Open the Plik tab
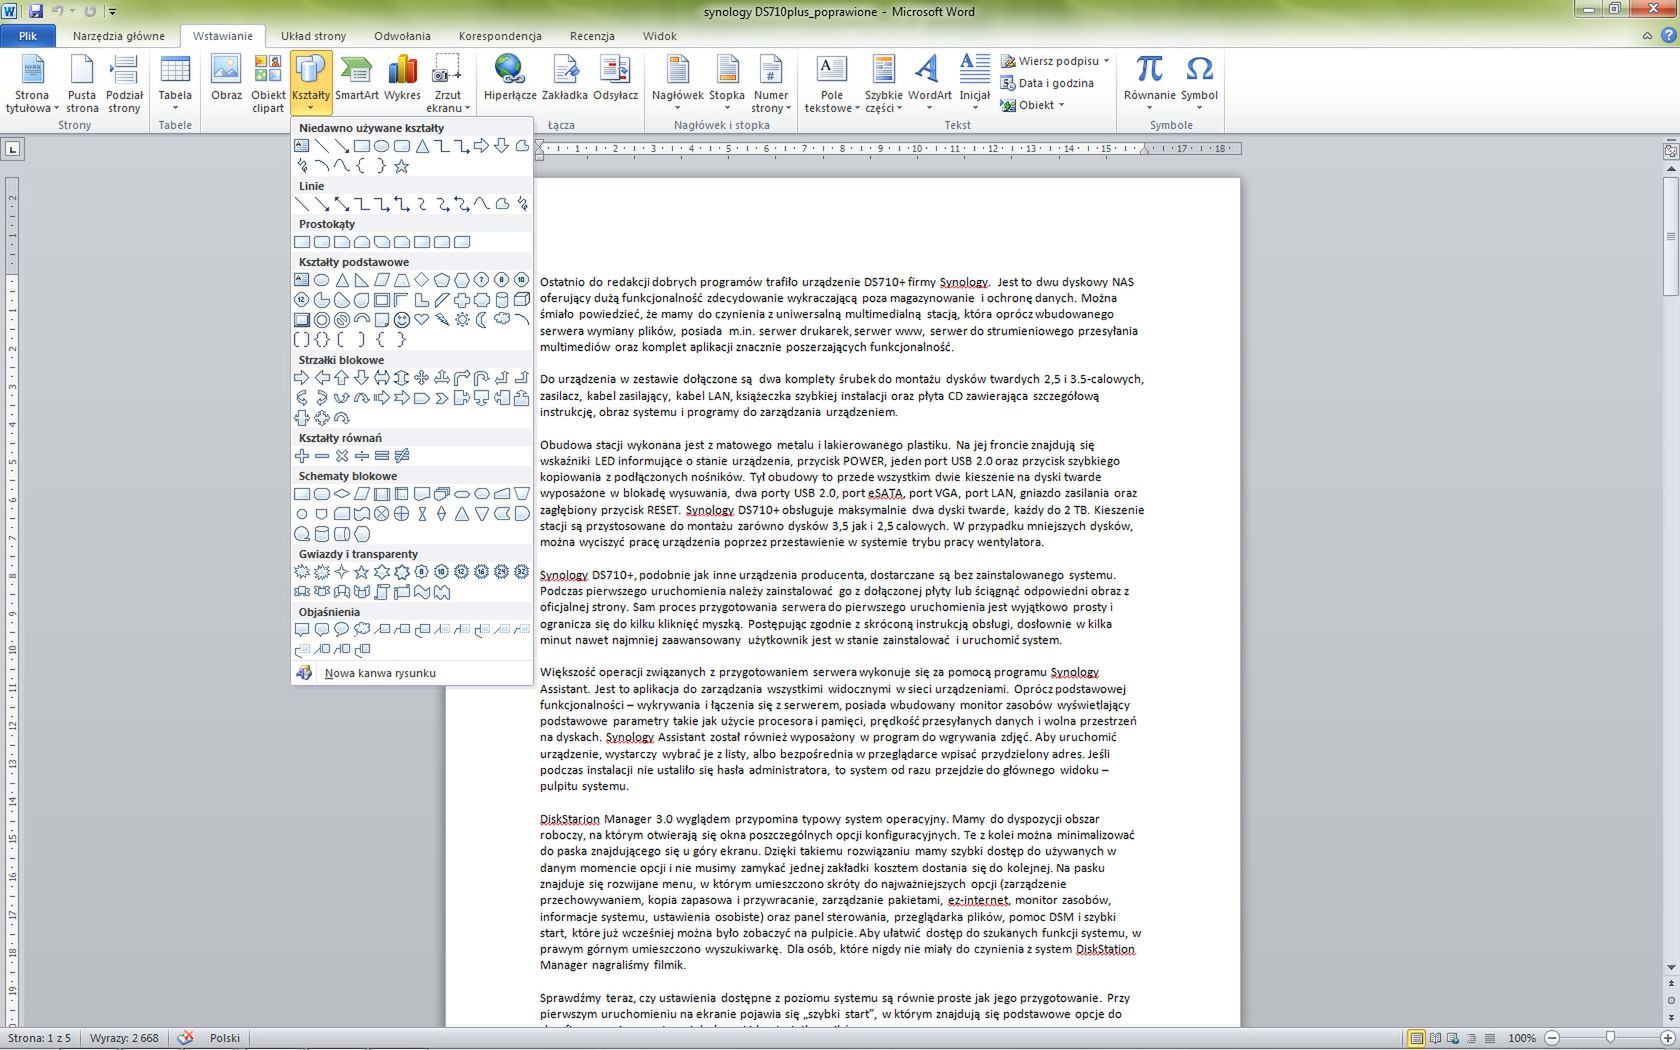Screen dimensions: 1680x1050 coord(28,36)
